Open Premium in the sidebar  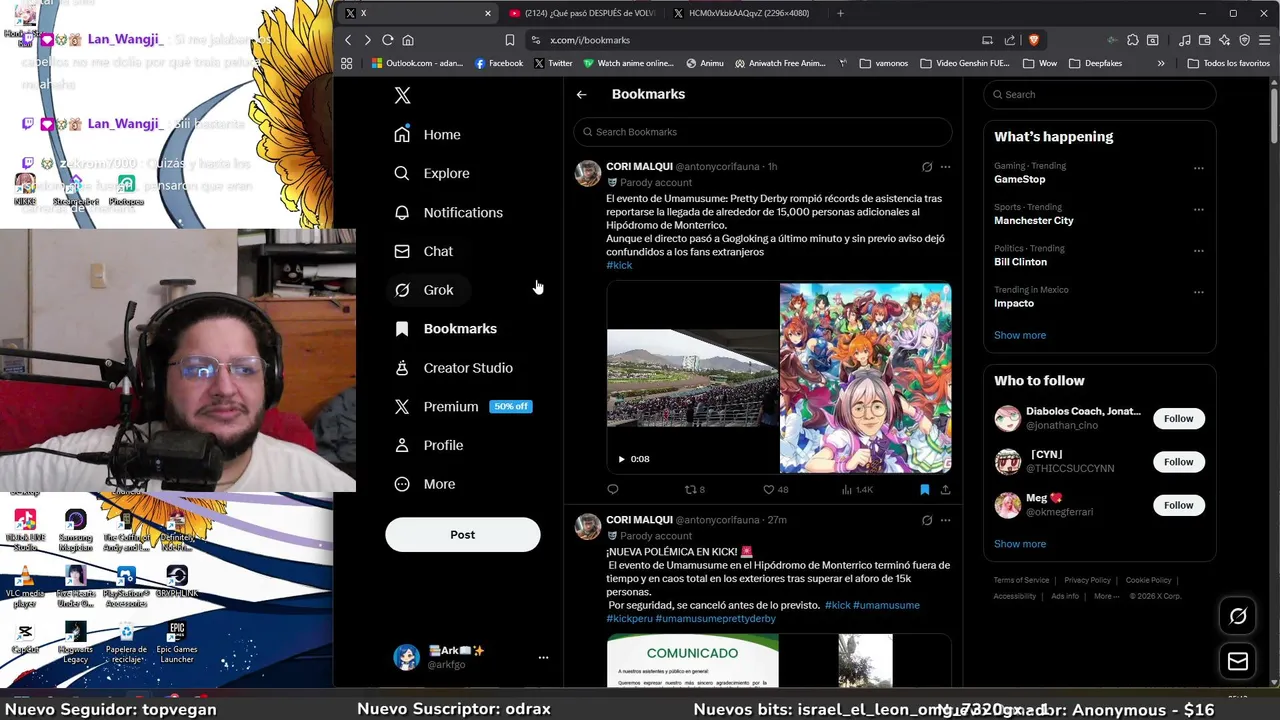[x=464, y=406]
